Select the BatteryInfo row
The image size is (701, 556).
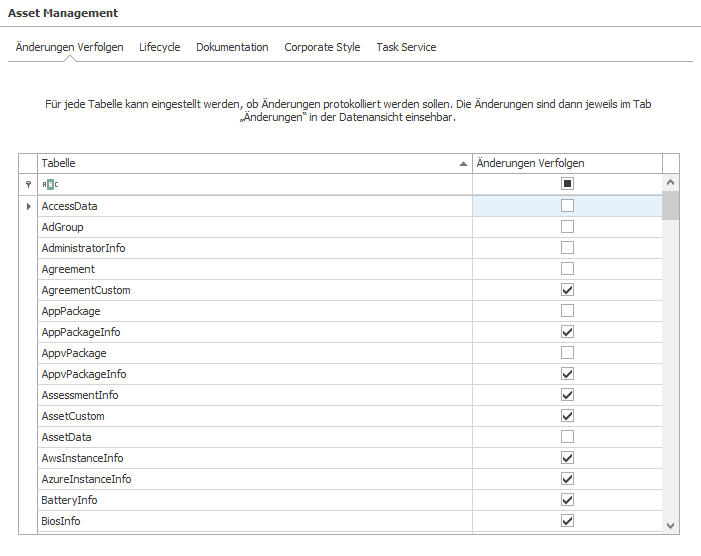(350, 500)
